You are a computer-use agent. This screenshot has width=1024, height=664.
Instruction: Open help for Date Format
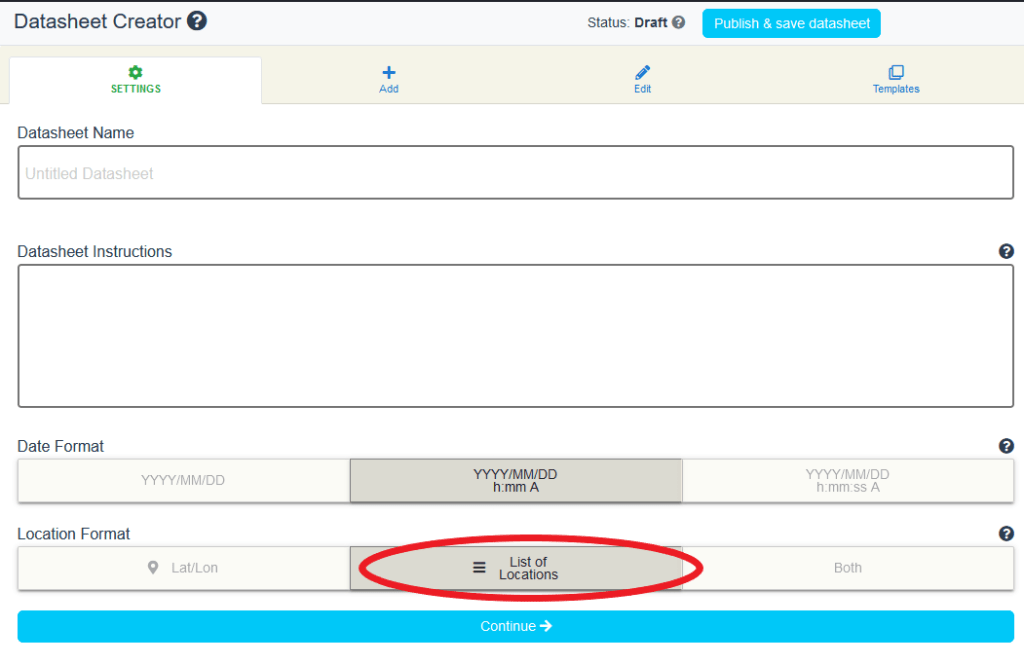point(1006,446)
